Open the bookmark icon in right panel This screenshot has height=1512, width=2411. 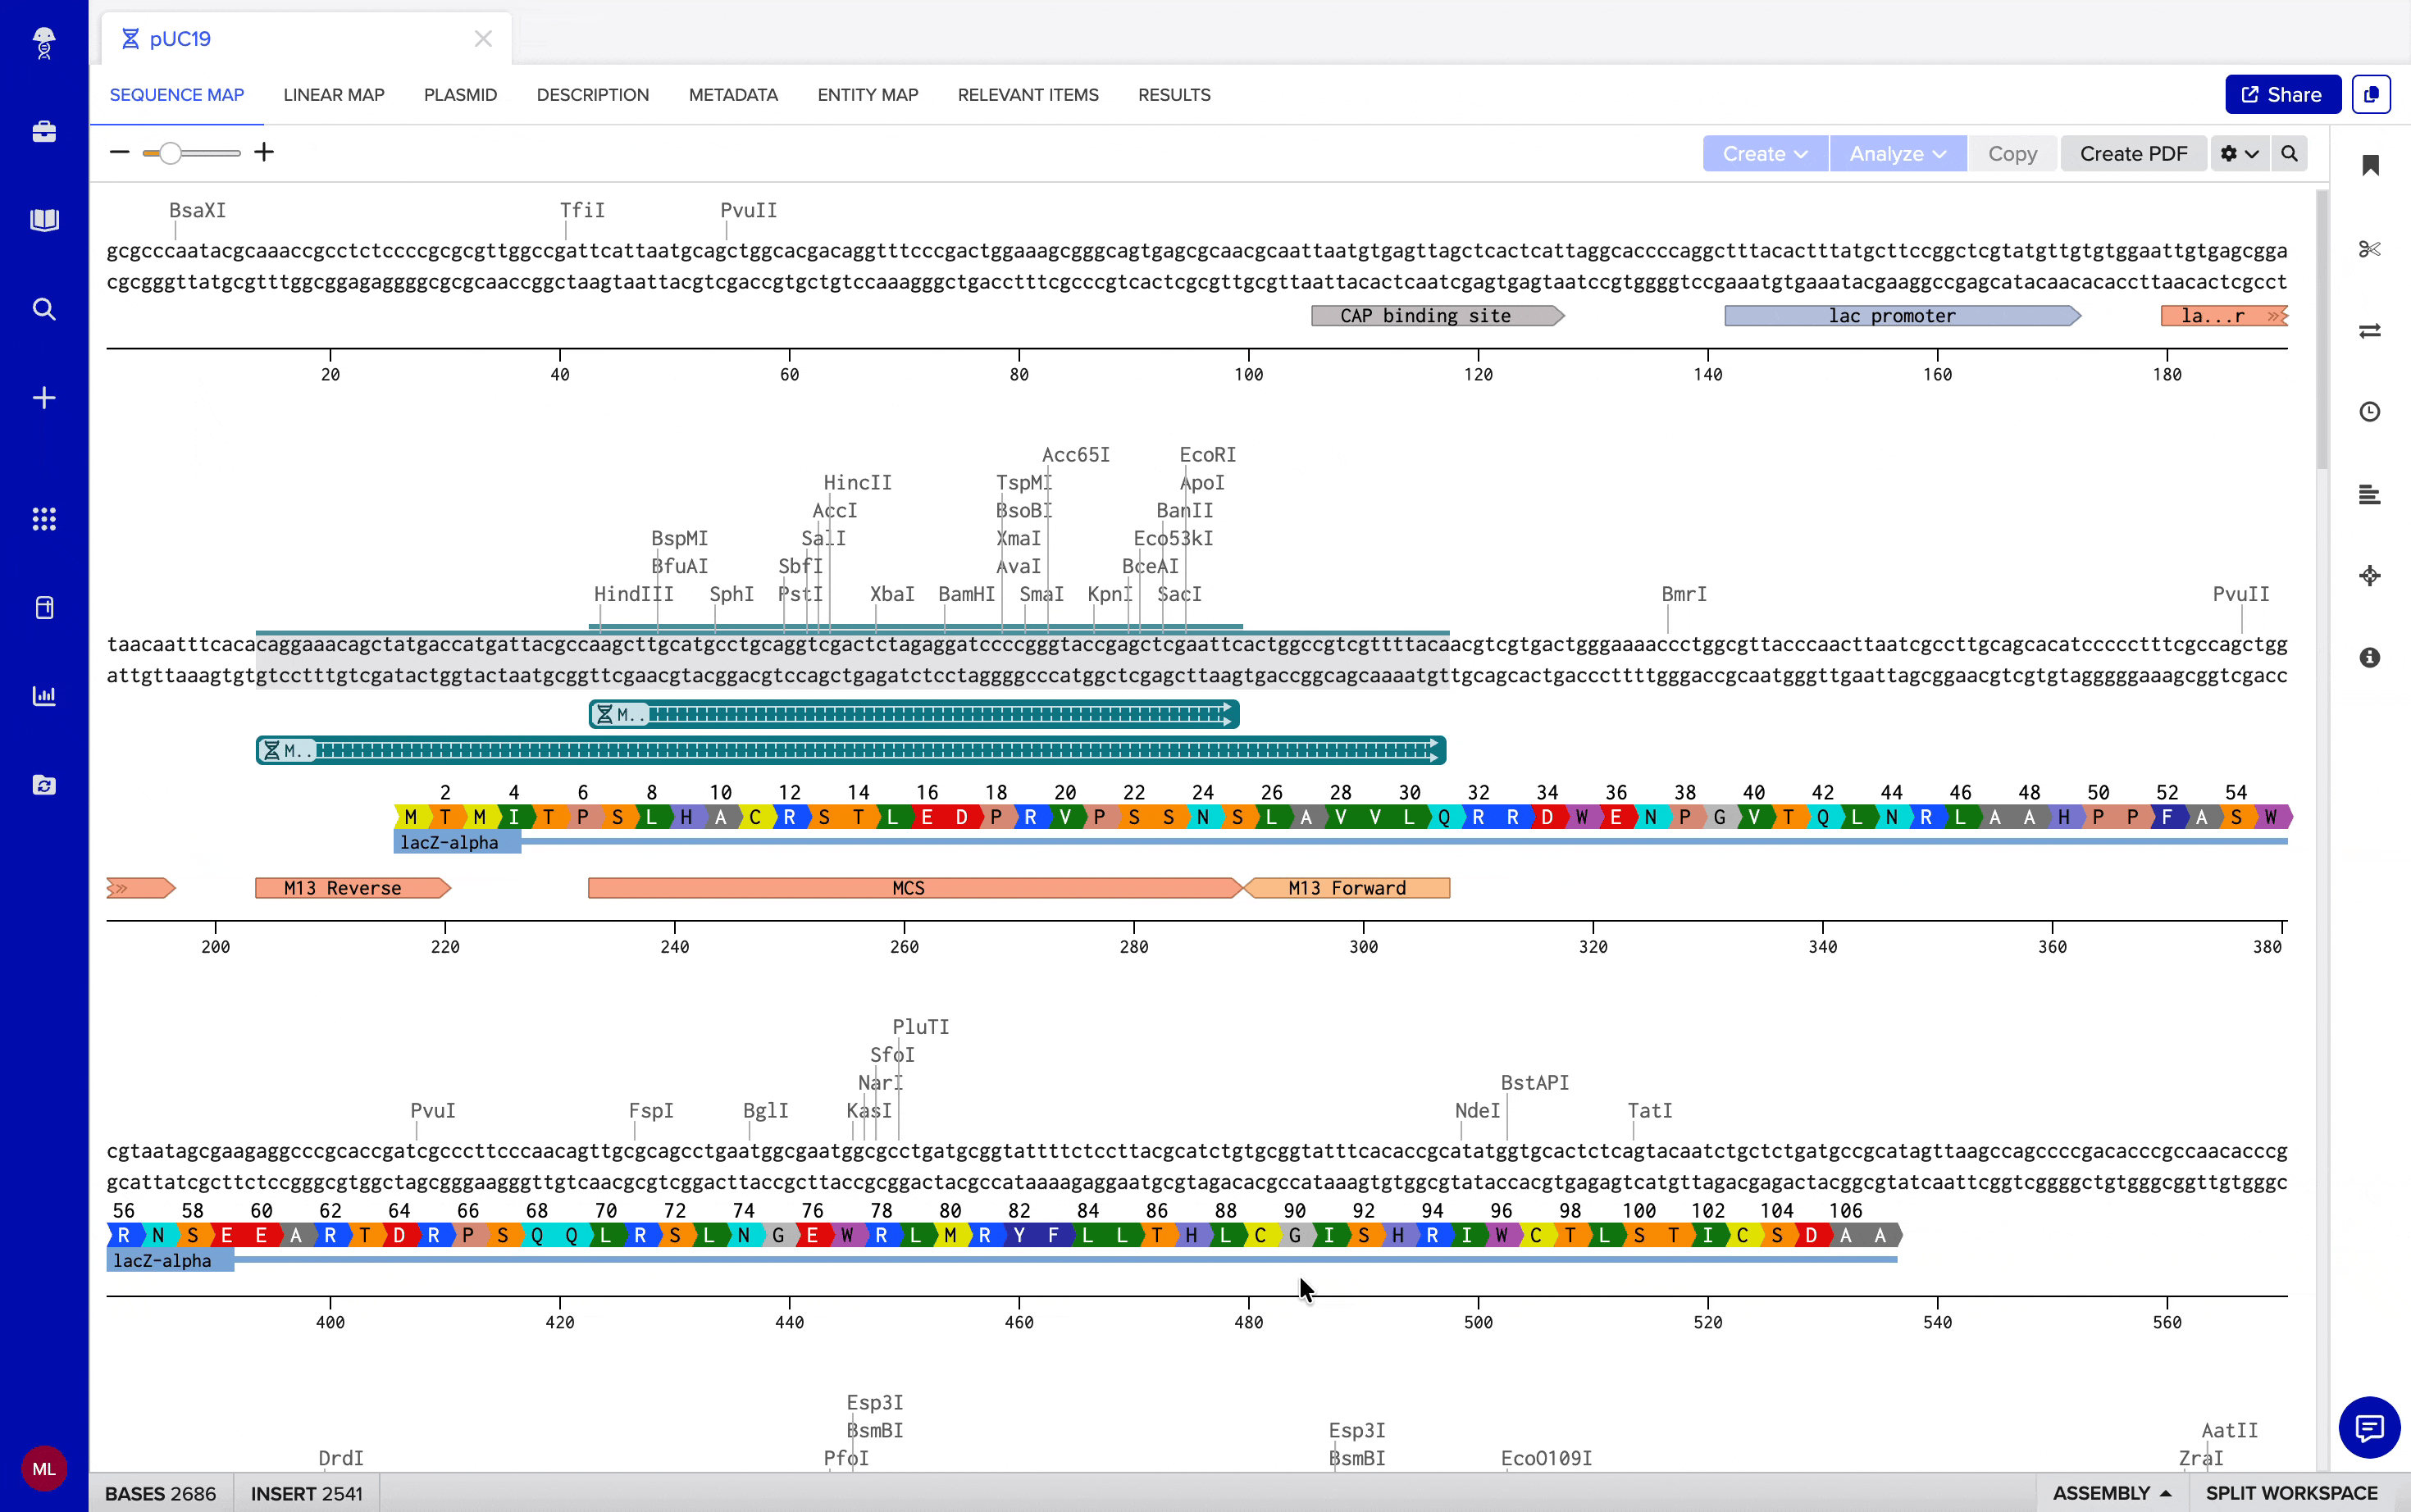(x=2369, y=165)
